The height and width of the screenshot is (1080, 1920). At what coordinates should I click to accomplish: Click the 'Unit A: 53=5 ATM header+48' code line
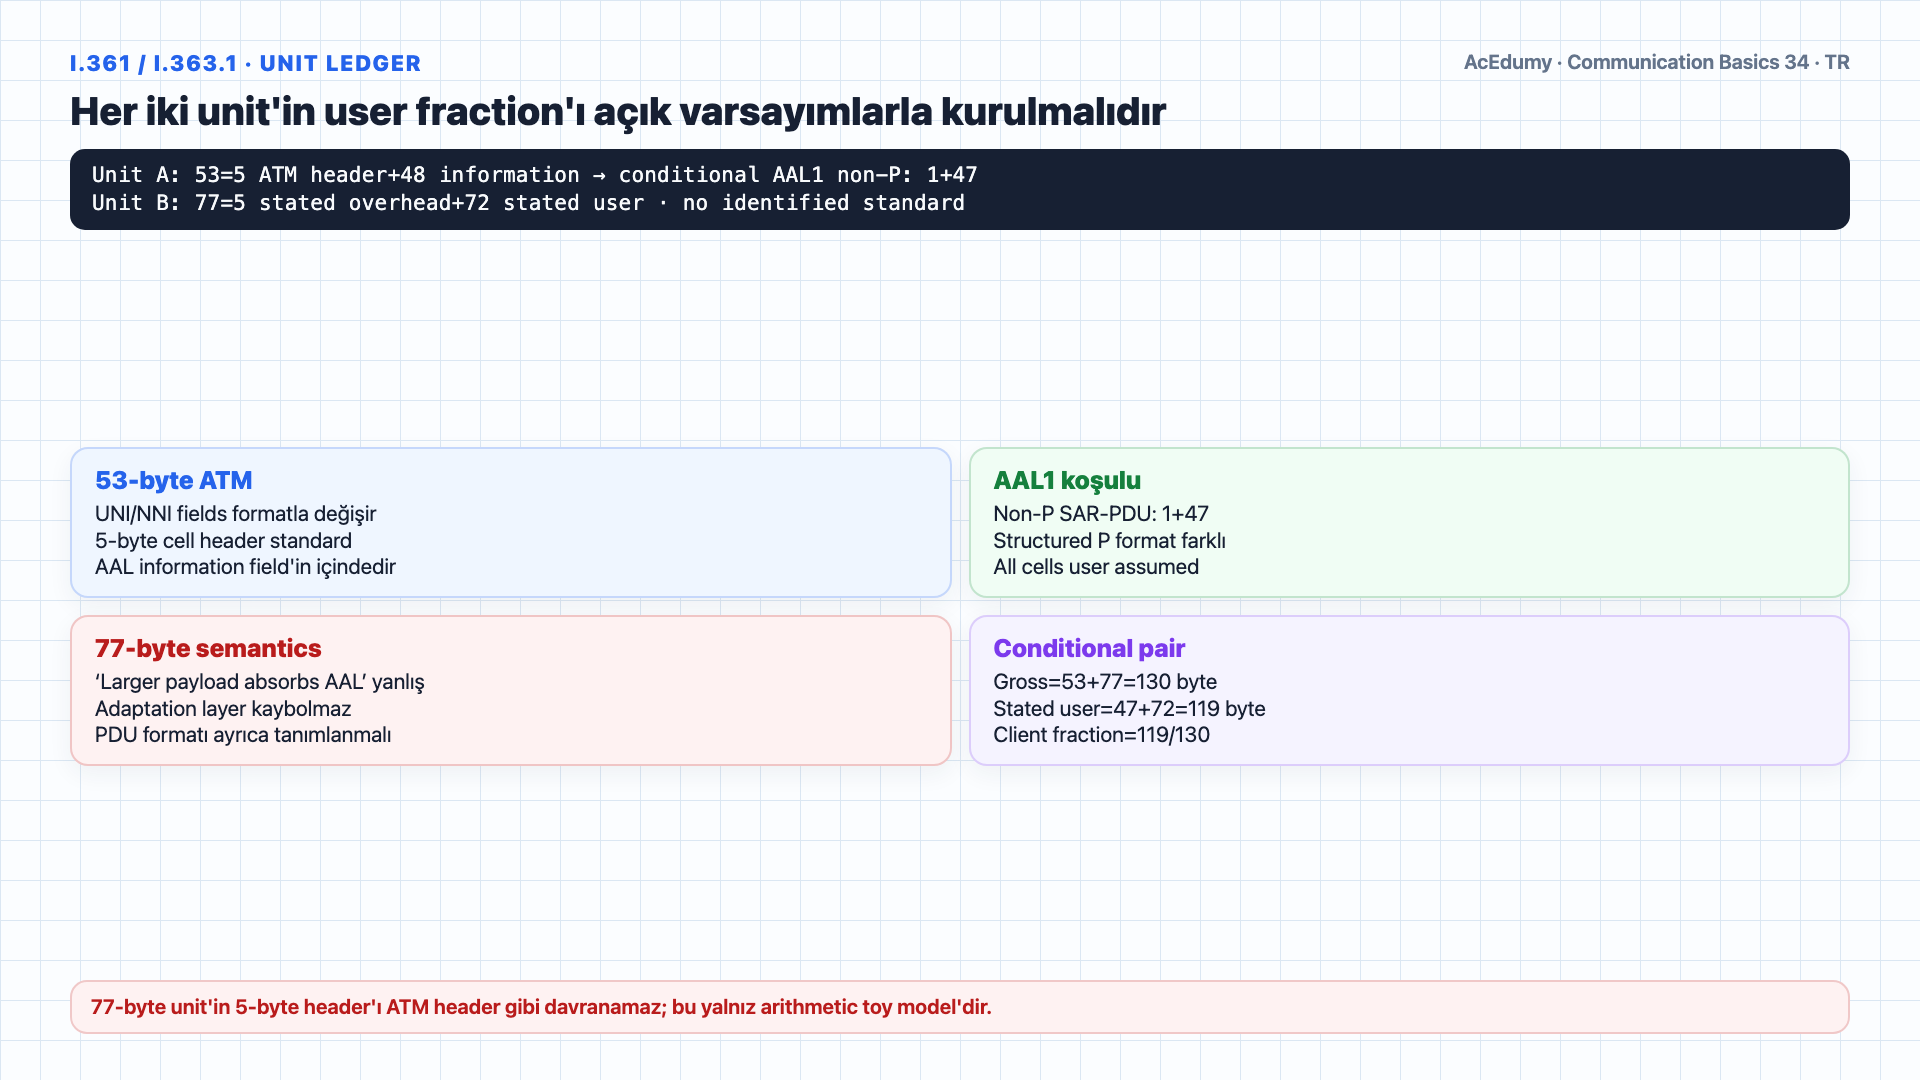click(534, 175)
